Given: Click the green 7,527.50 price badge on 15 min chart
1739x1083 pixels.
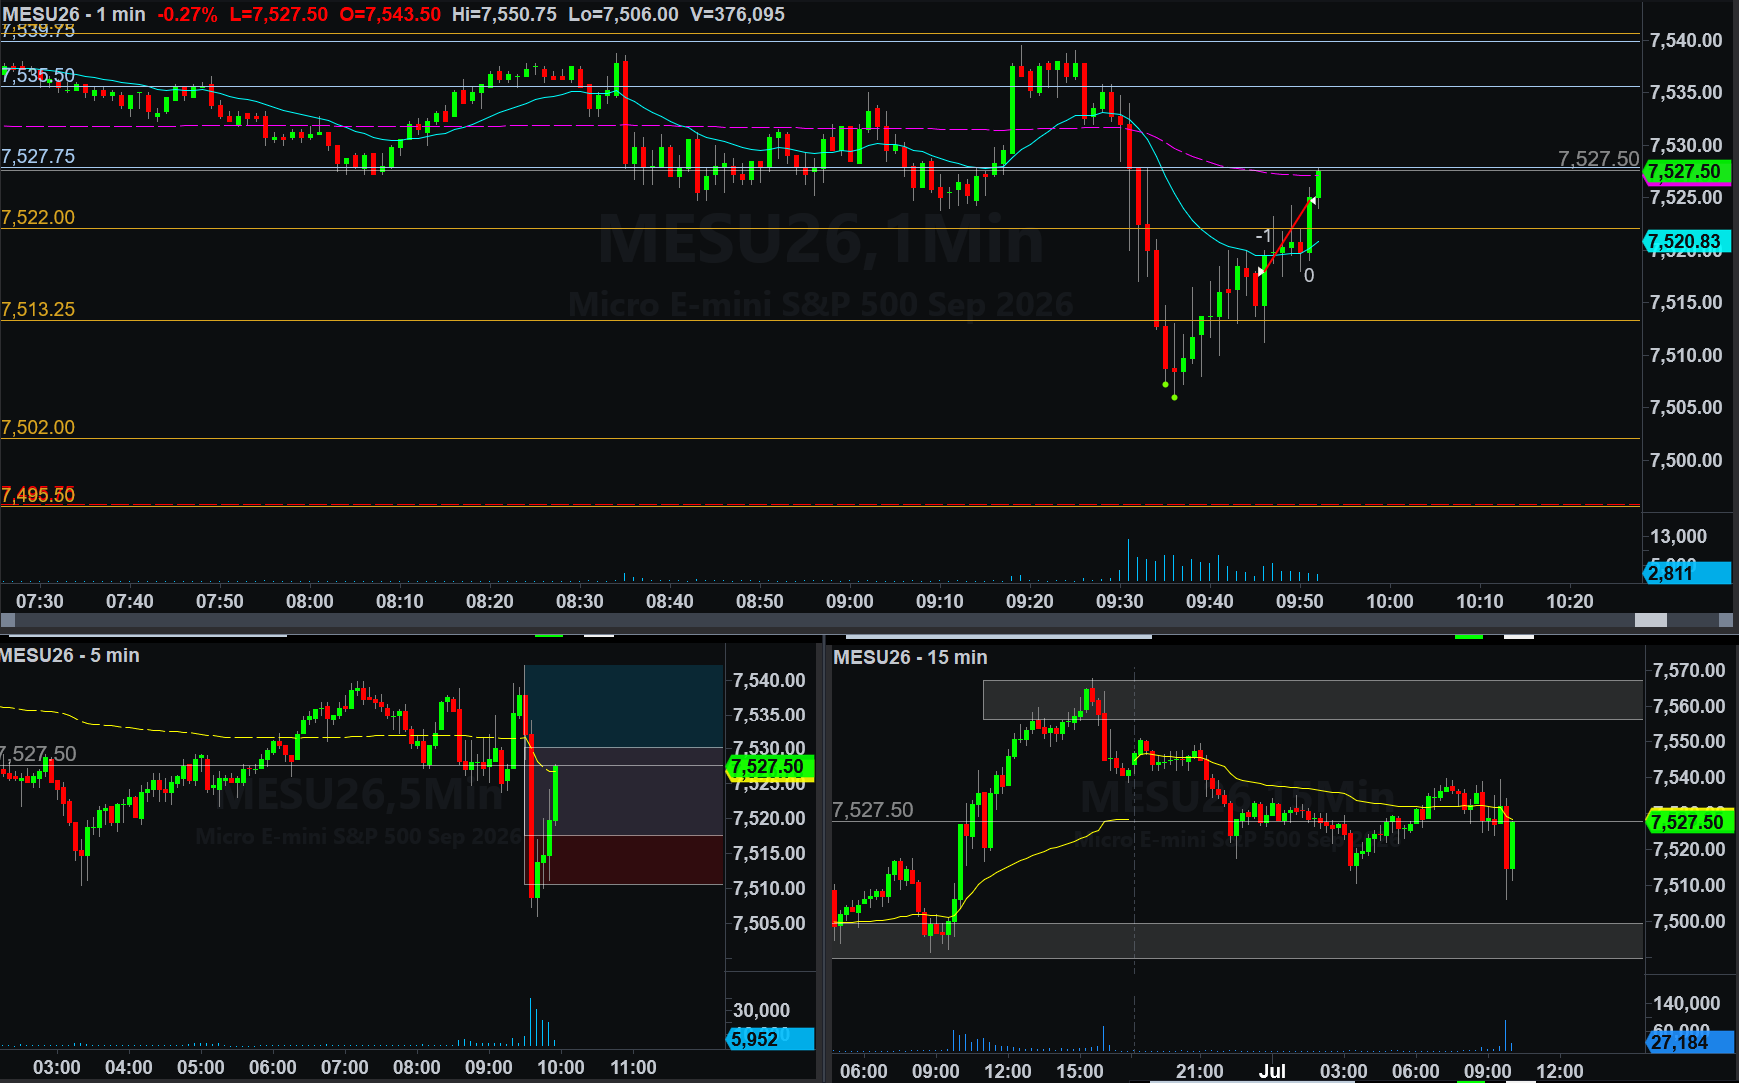Looking at the screenshot, I should (x=1689, y=822).
